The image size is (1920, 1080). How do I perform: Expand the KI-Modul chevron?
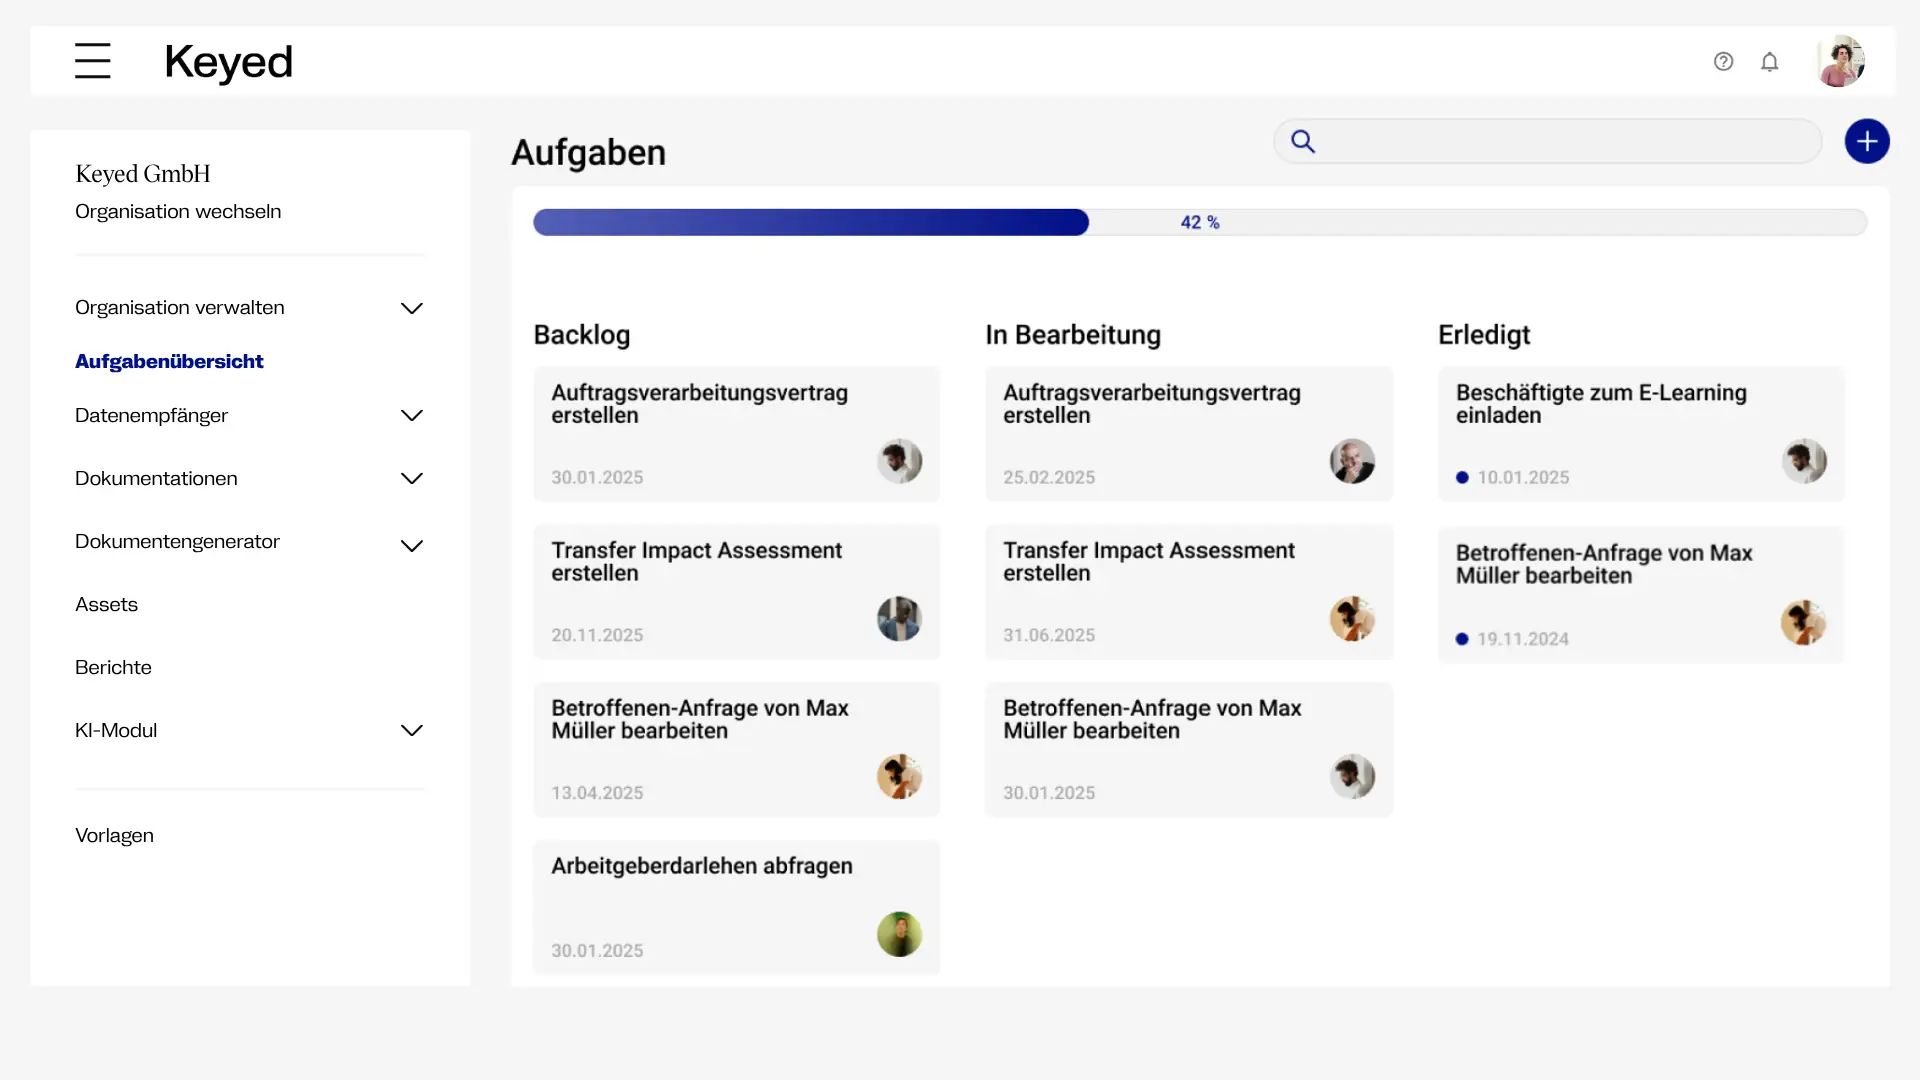411,730
